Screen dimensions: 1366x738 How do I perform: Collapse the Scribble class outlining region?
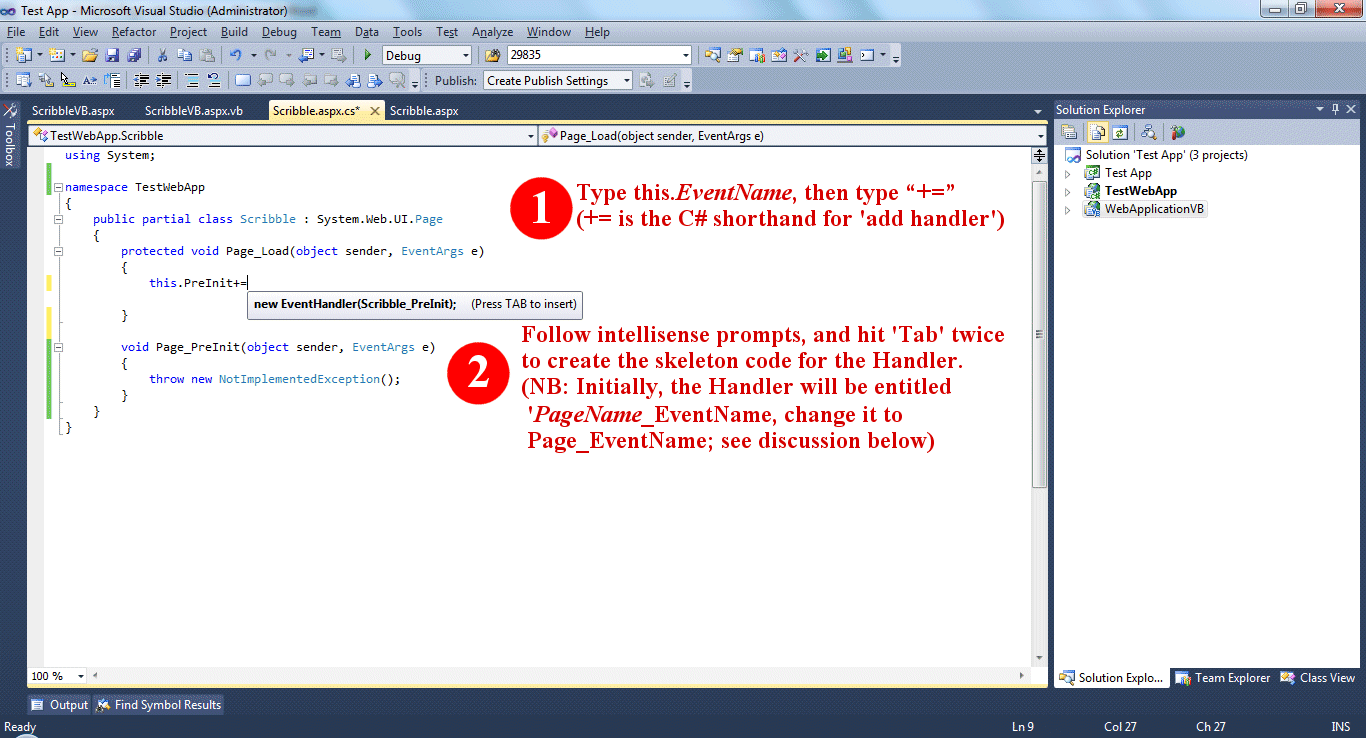click(x=58, y=219)
